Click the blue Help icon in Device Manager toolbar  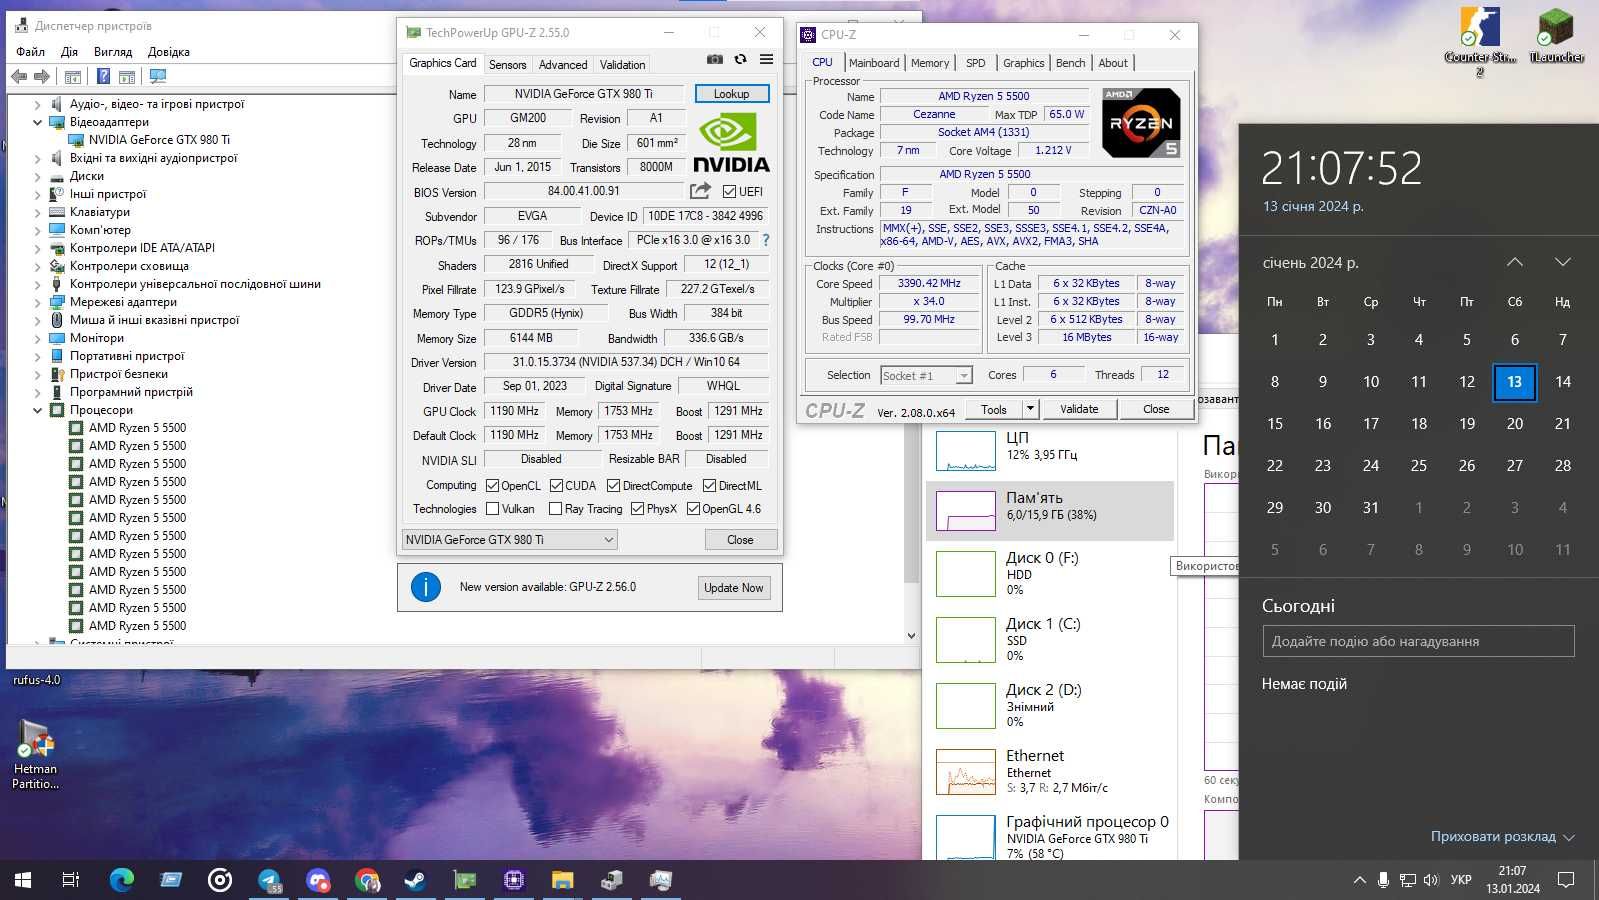point(103,76)
